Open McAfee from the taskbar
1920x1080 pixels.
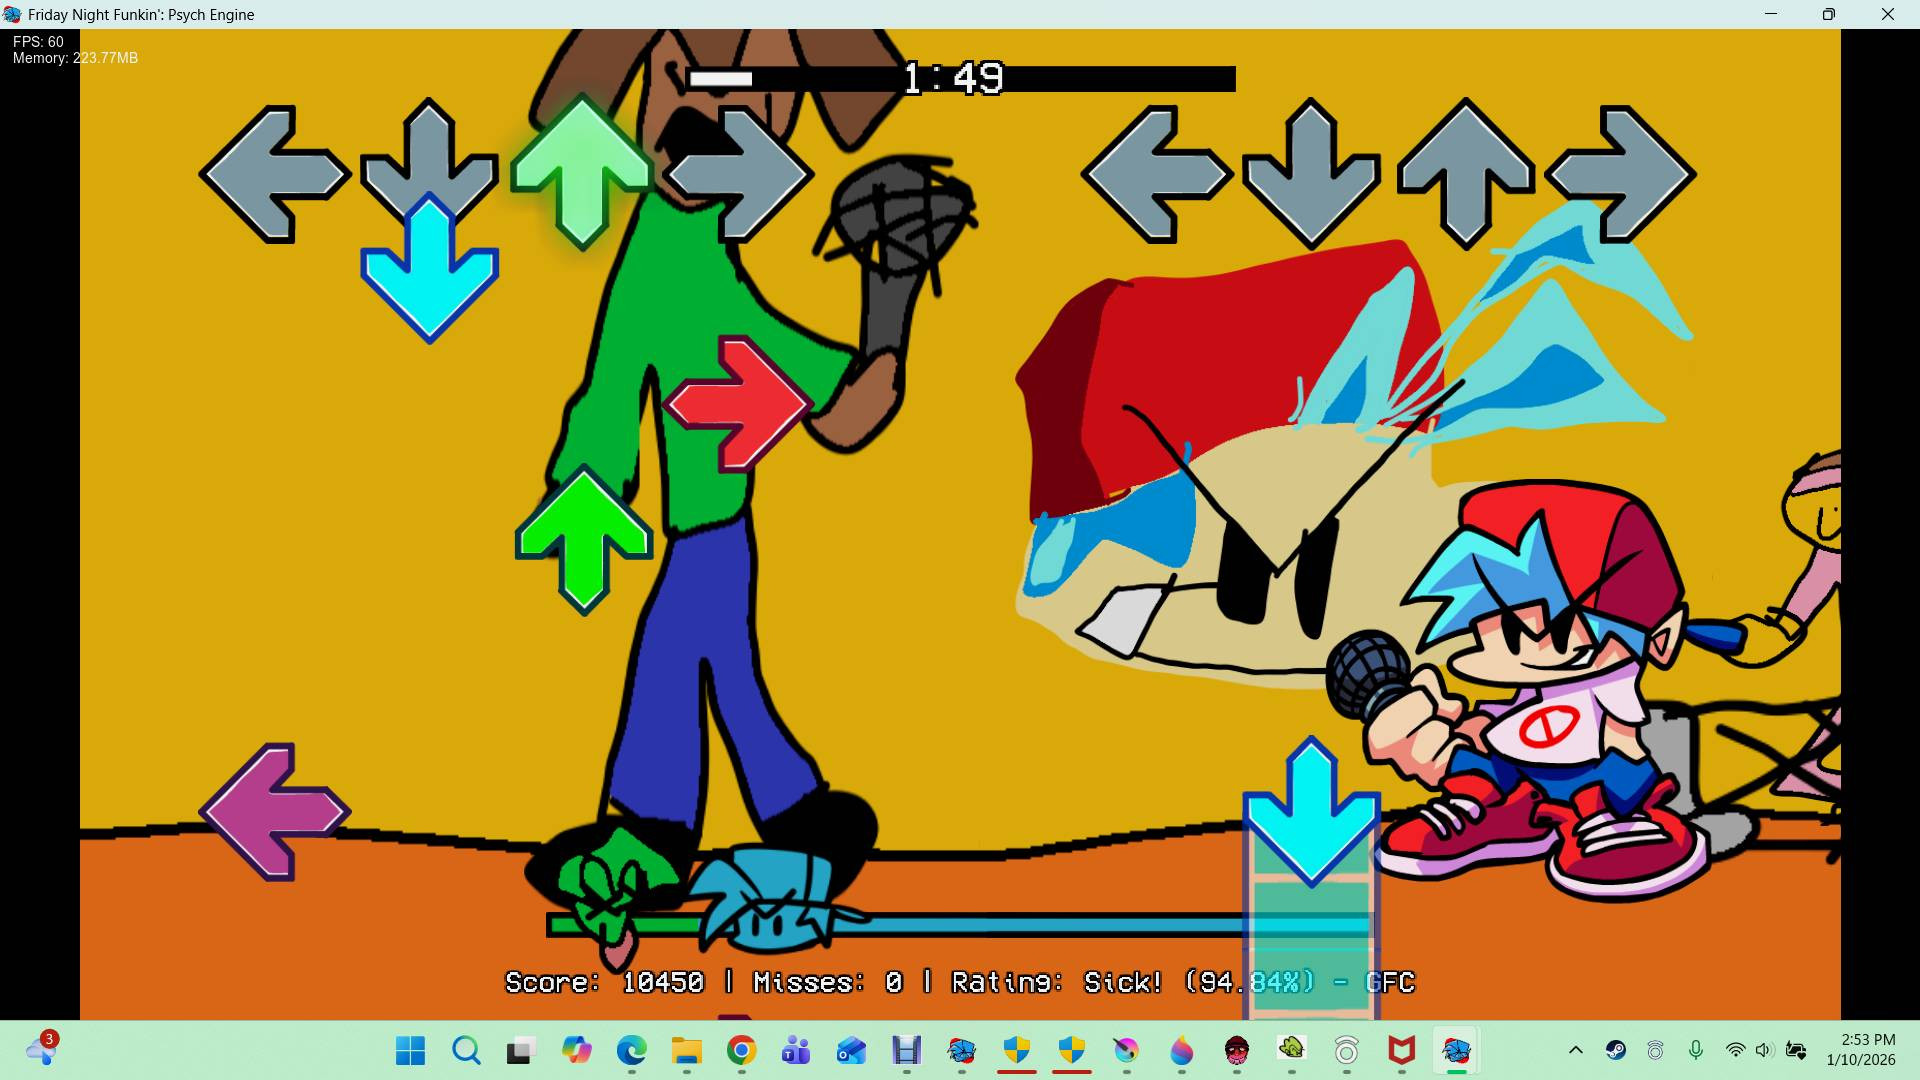point(1401,1051)
